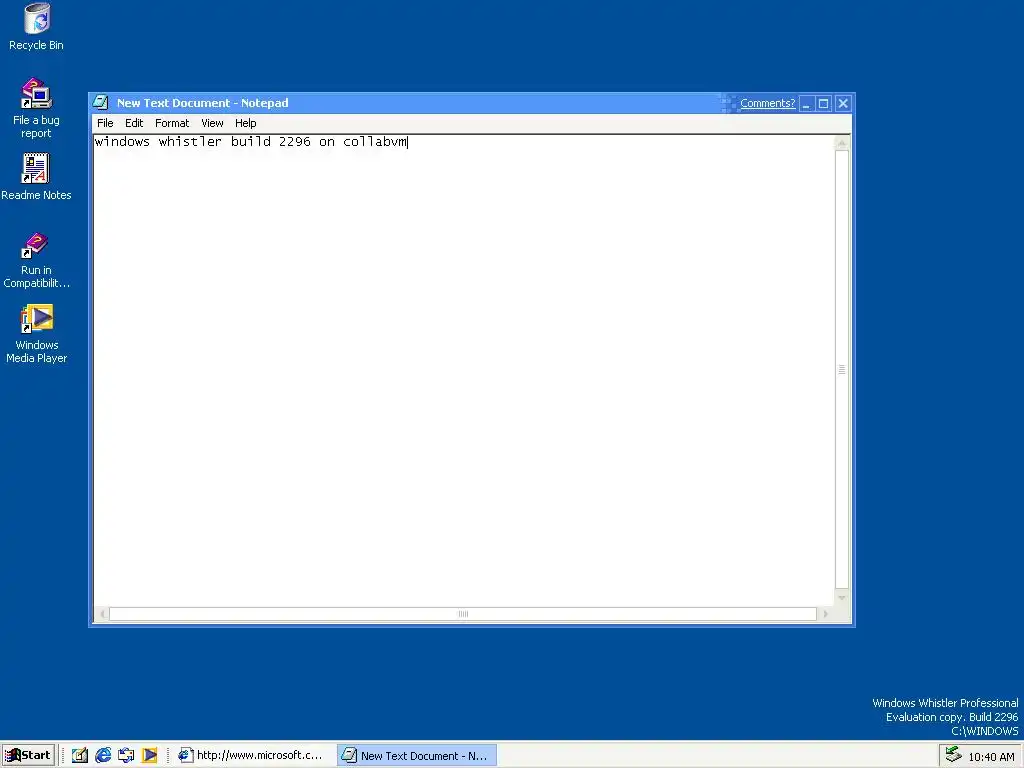Viewport: 1024px width, 768px height.
Task: Click the New Text Document taskbar button
Action: click(417, 756)
